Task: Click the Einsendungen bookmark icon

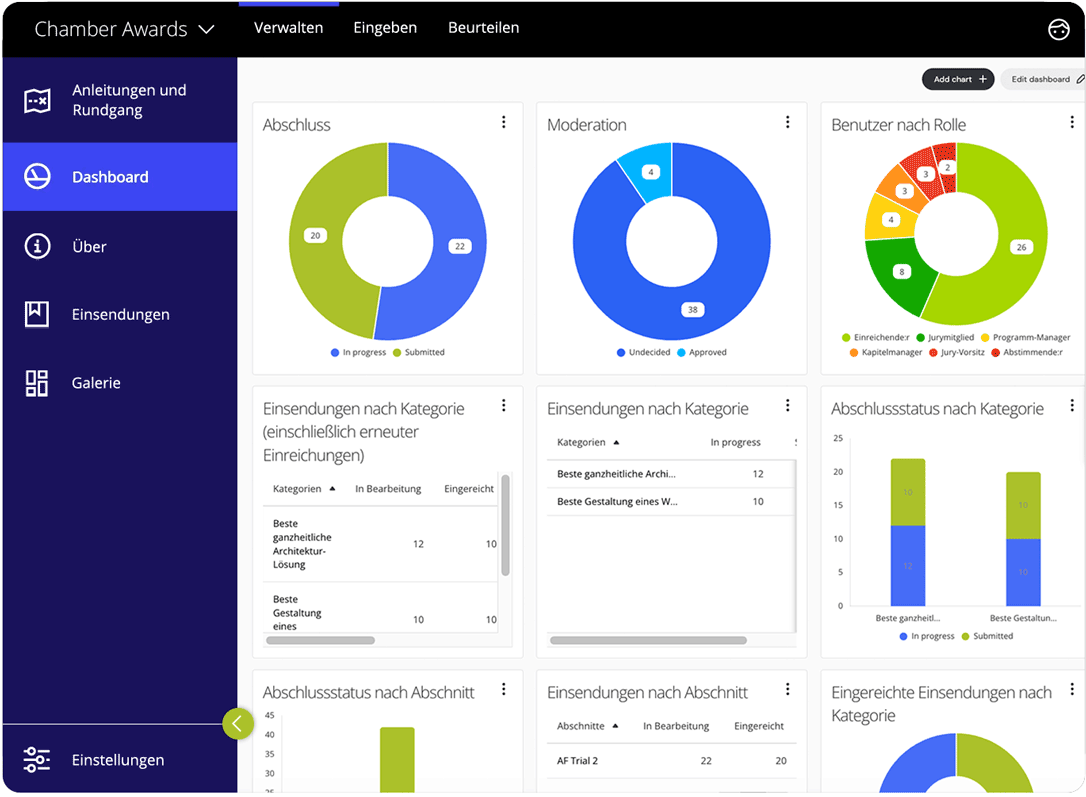Action: [x=37, y=314]
